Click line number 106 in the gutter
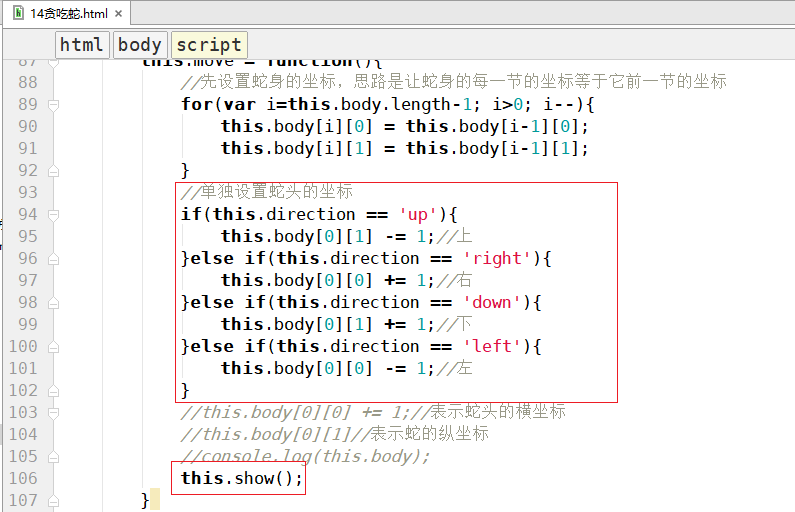This screenshot has height=512, width=795. 22,478
